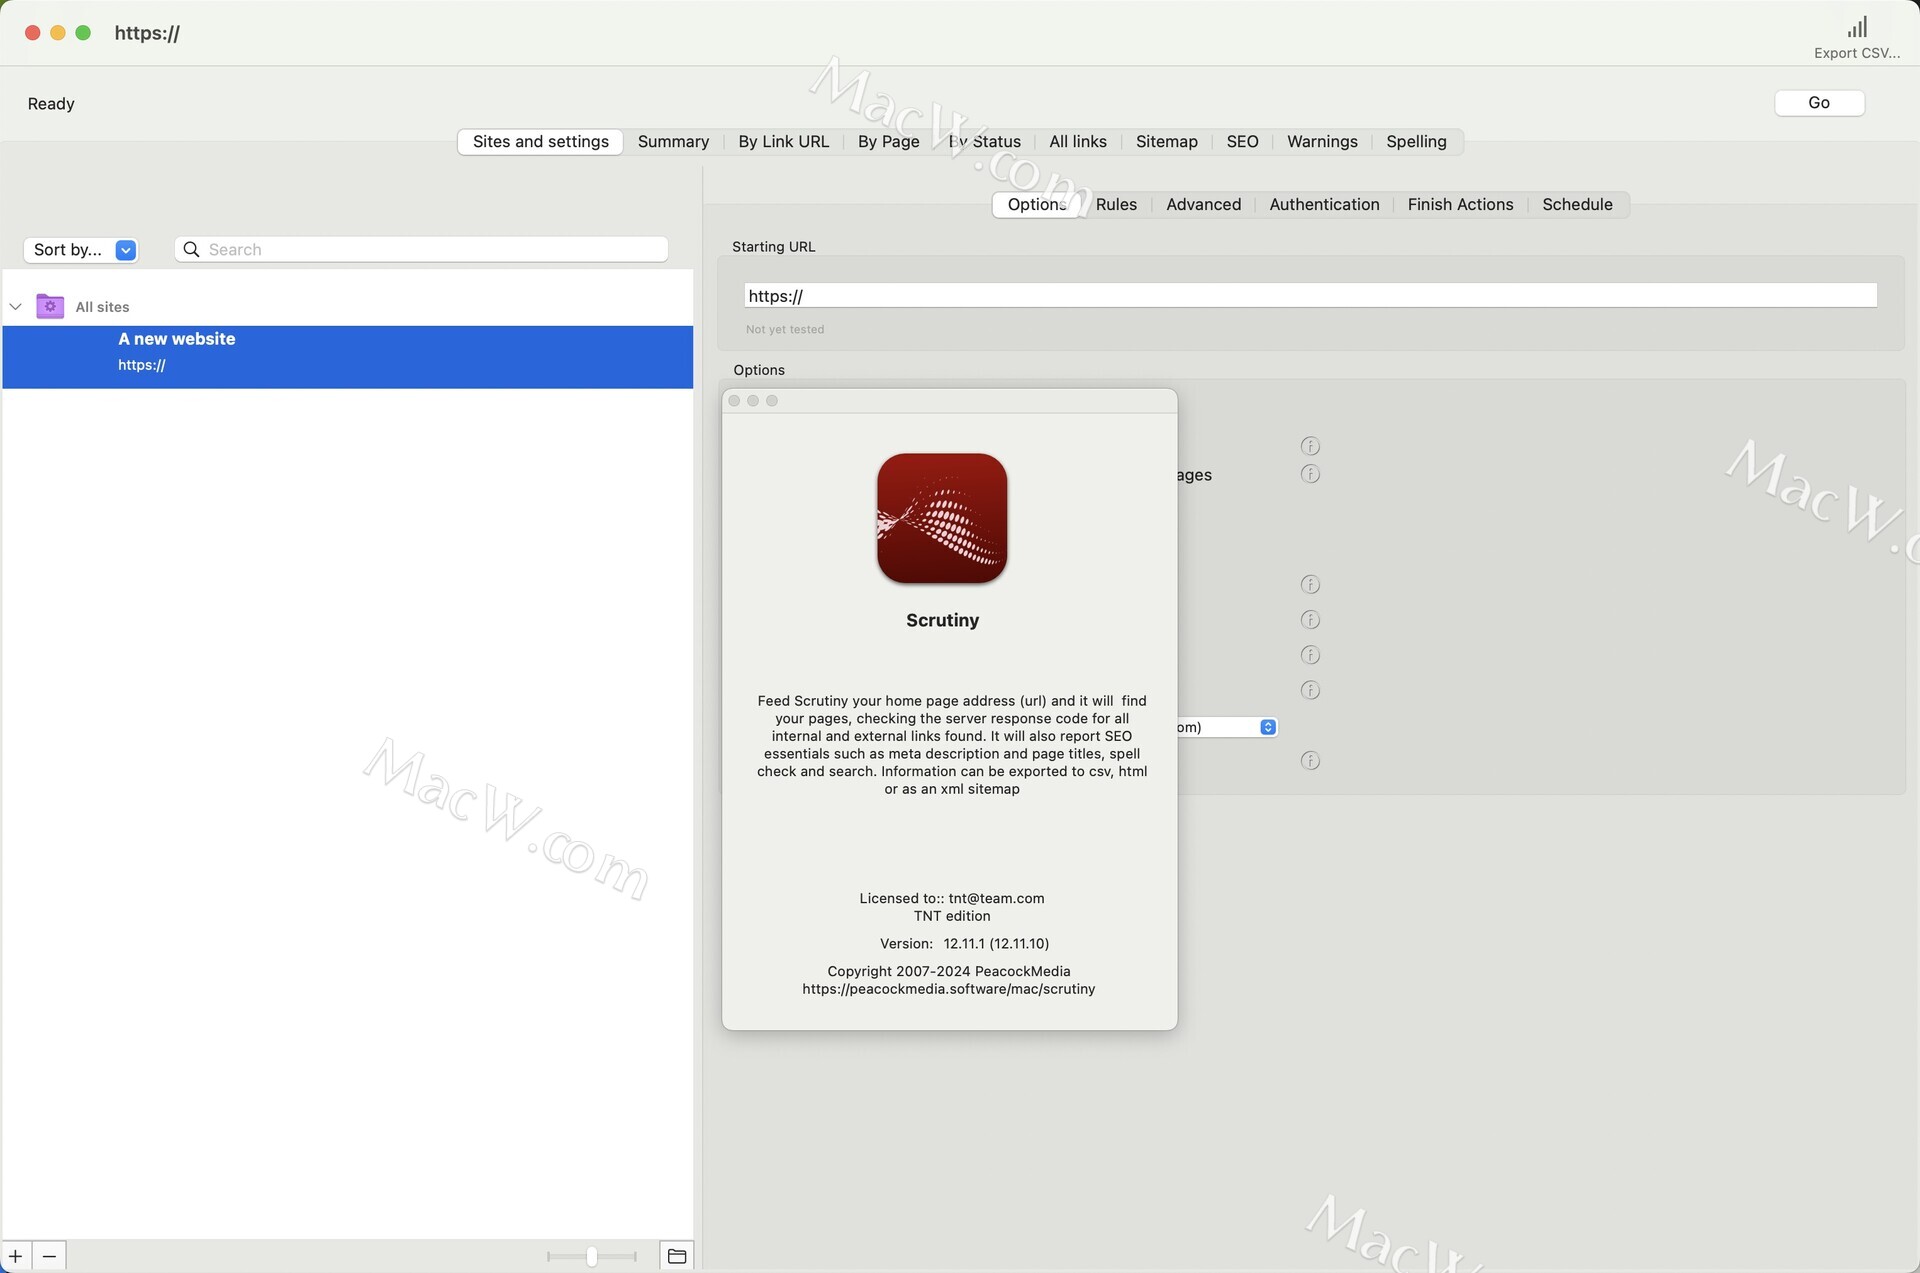Screen dimensions: 1920x1273
Task: Remove the selected site with the minus button
Action: [x=49, y=1256]
